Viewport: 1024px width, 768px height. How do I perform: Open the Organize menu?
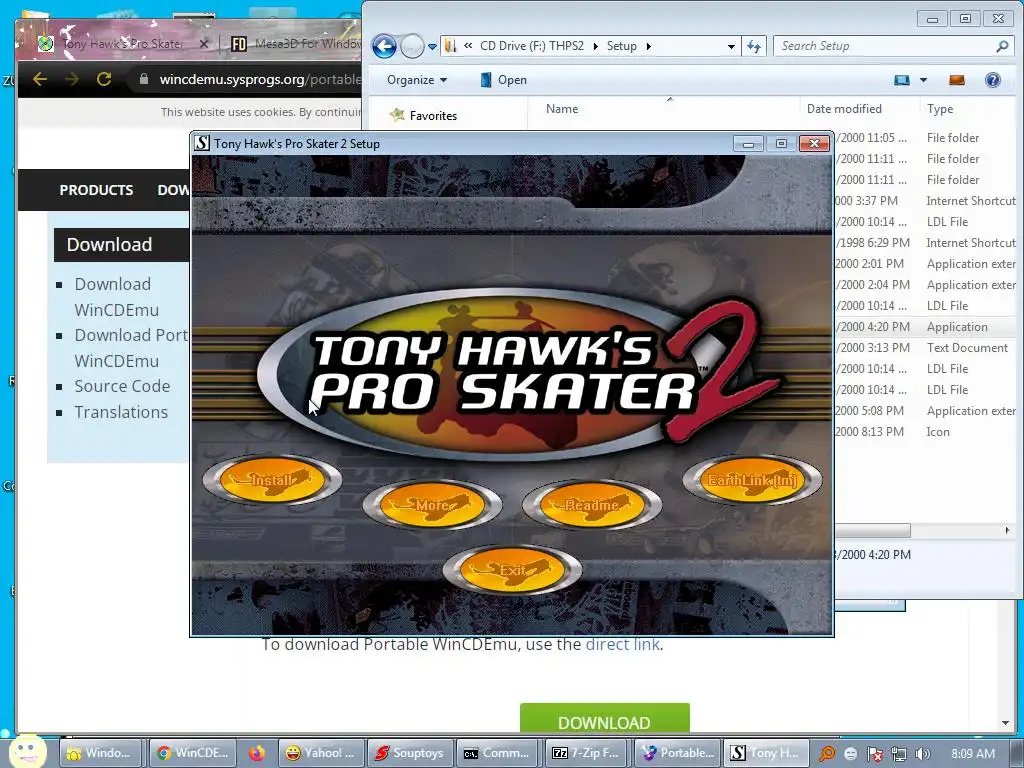pos(417,80)
